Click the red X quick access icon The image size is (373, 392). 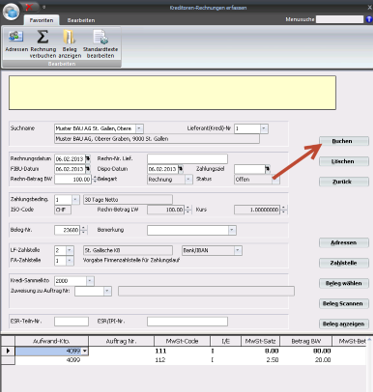pyautogui.click(x=30, y=7)
